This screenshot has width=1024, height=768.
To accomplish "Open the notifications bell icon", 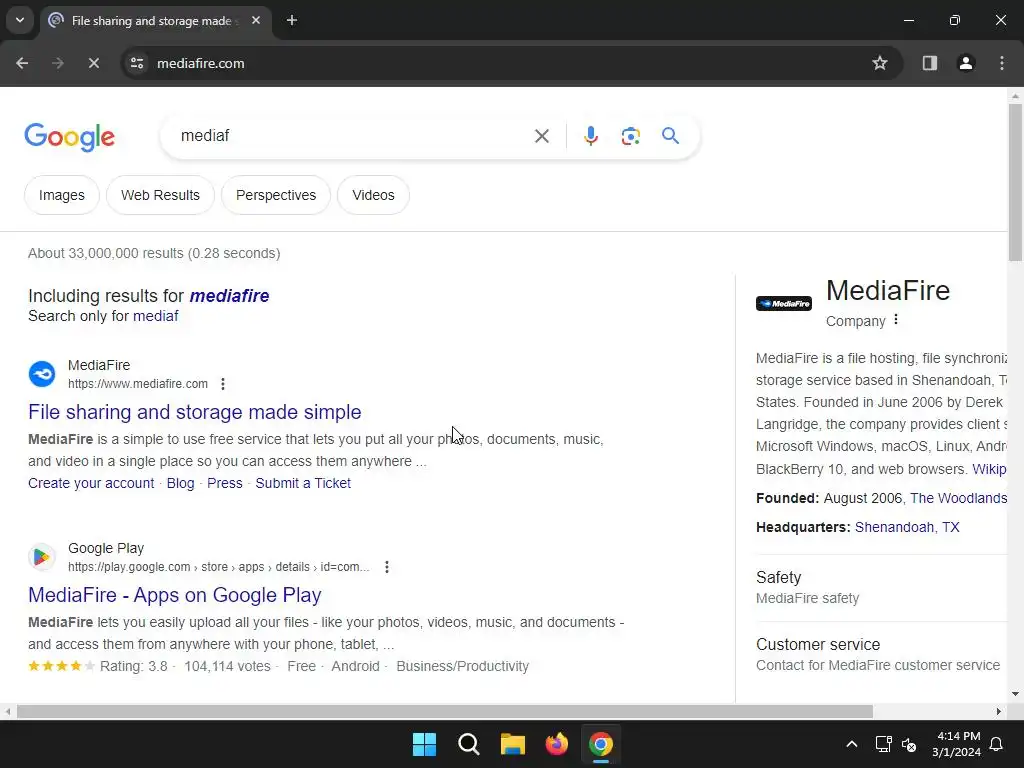I will (997, 744).
